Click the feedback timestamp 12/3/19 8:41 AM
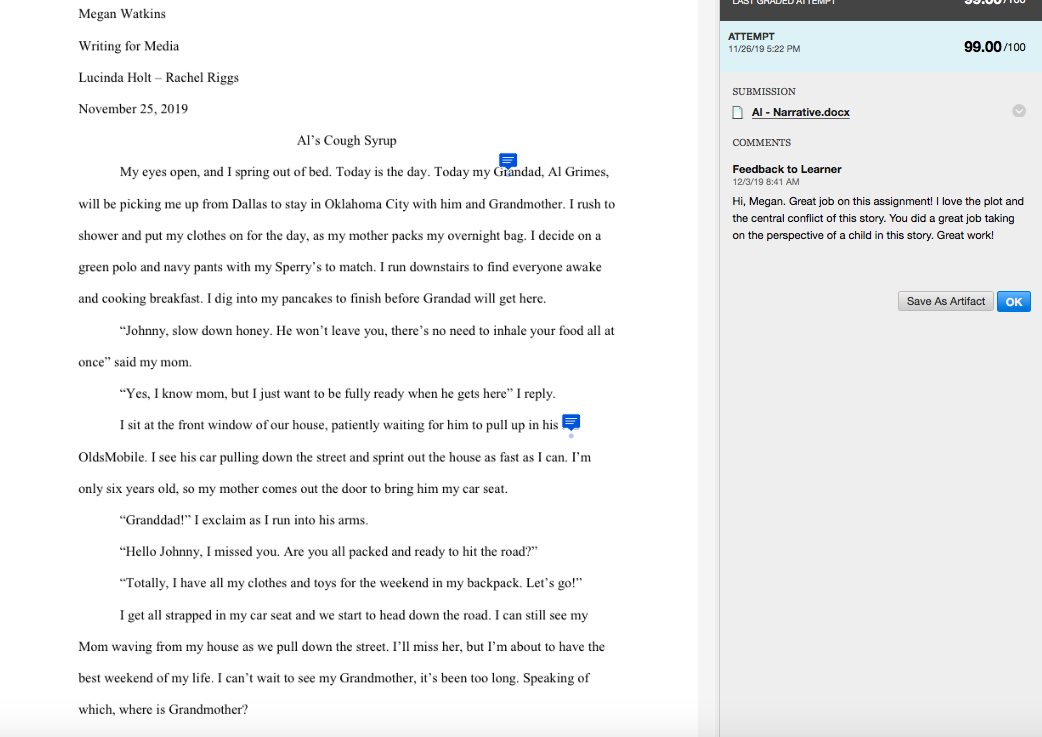Image resolution: width=1042 pixels, height=737 pixels. coord(765,182)
